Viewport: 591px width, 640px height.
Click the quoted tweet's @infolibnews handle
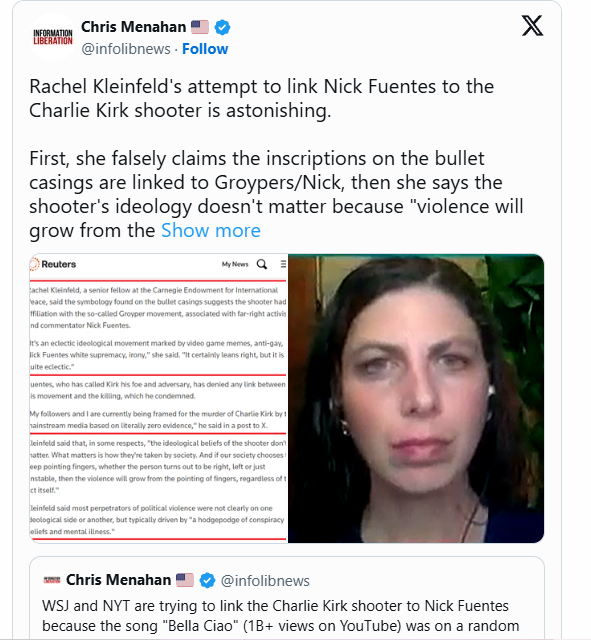coord(265,580)
